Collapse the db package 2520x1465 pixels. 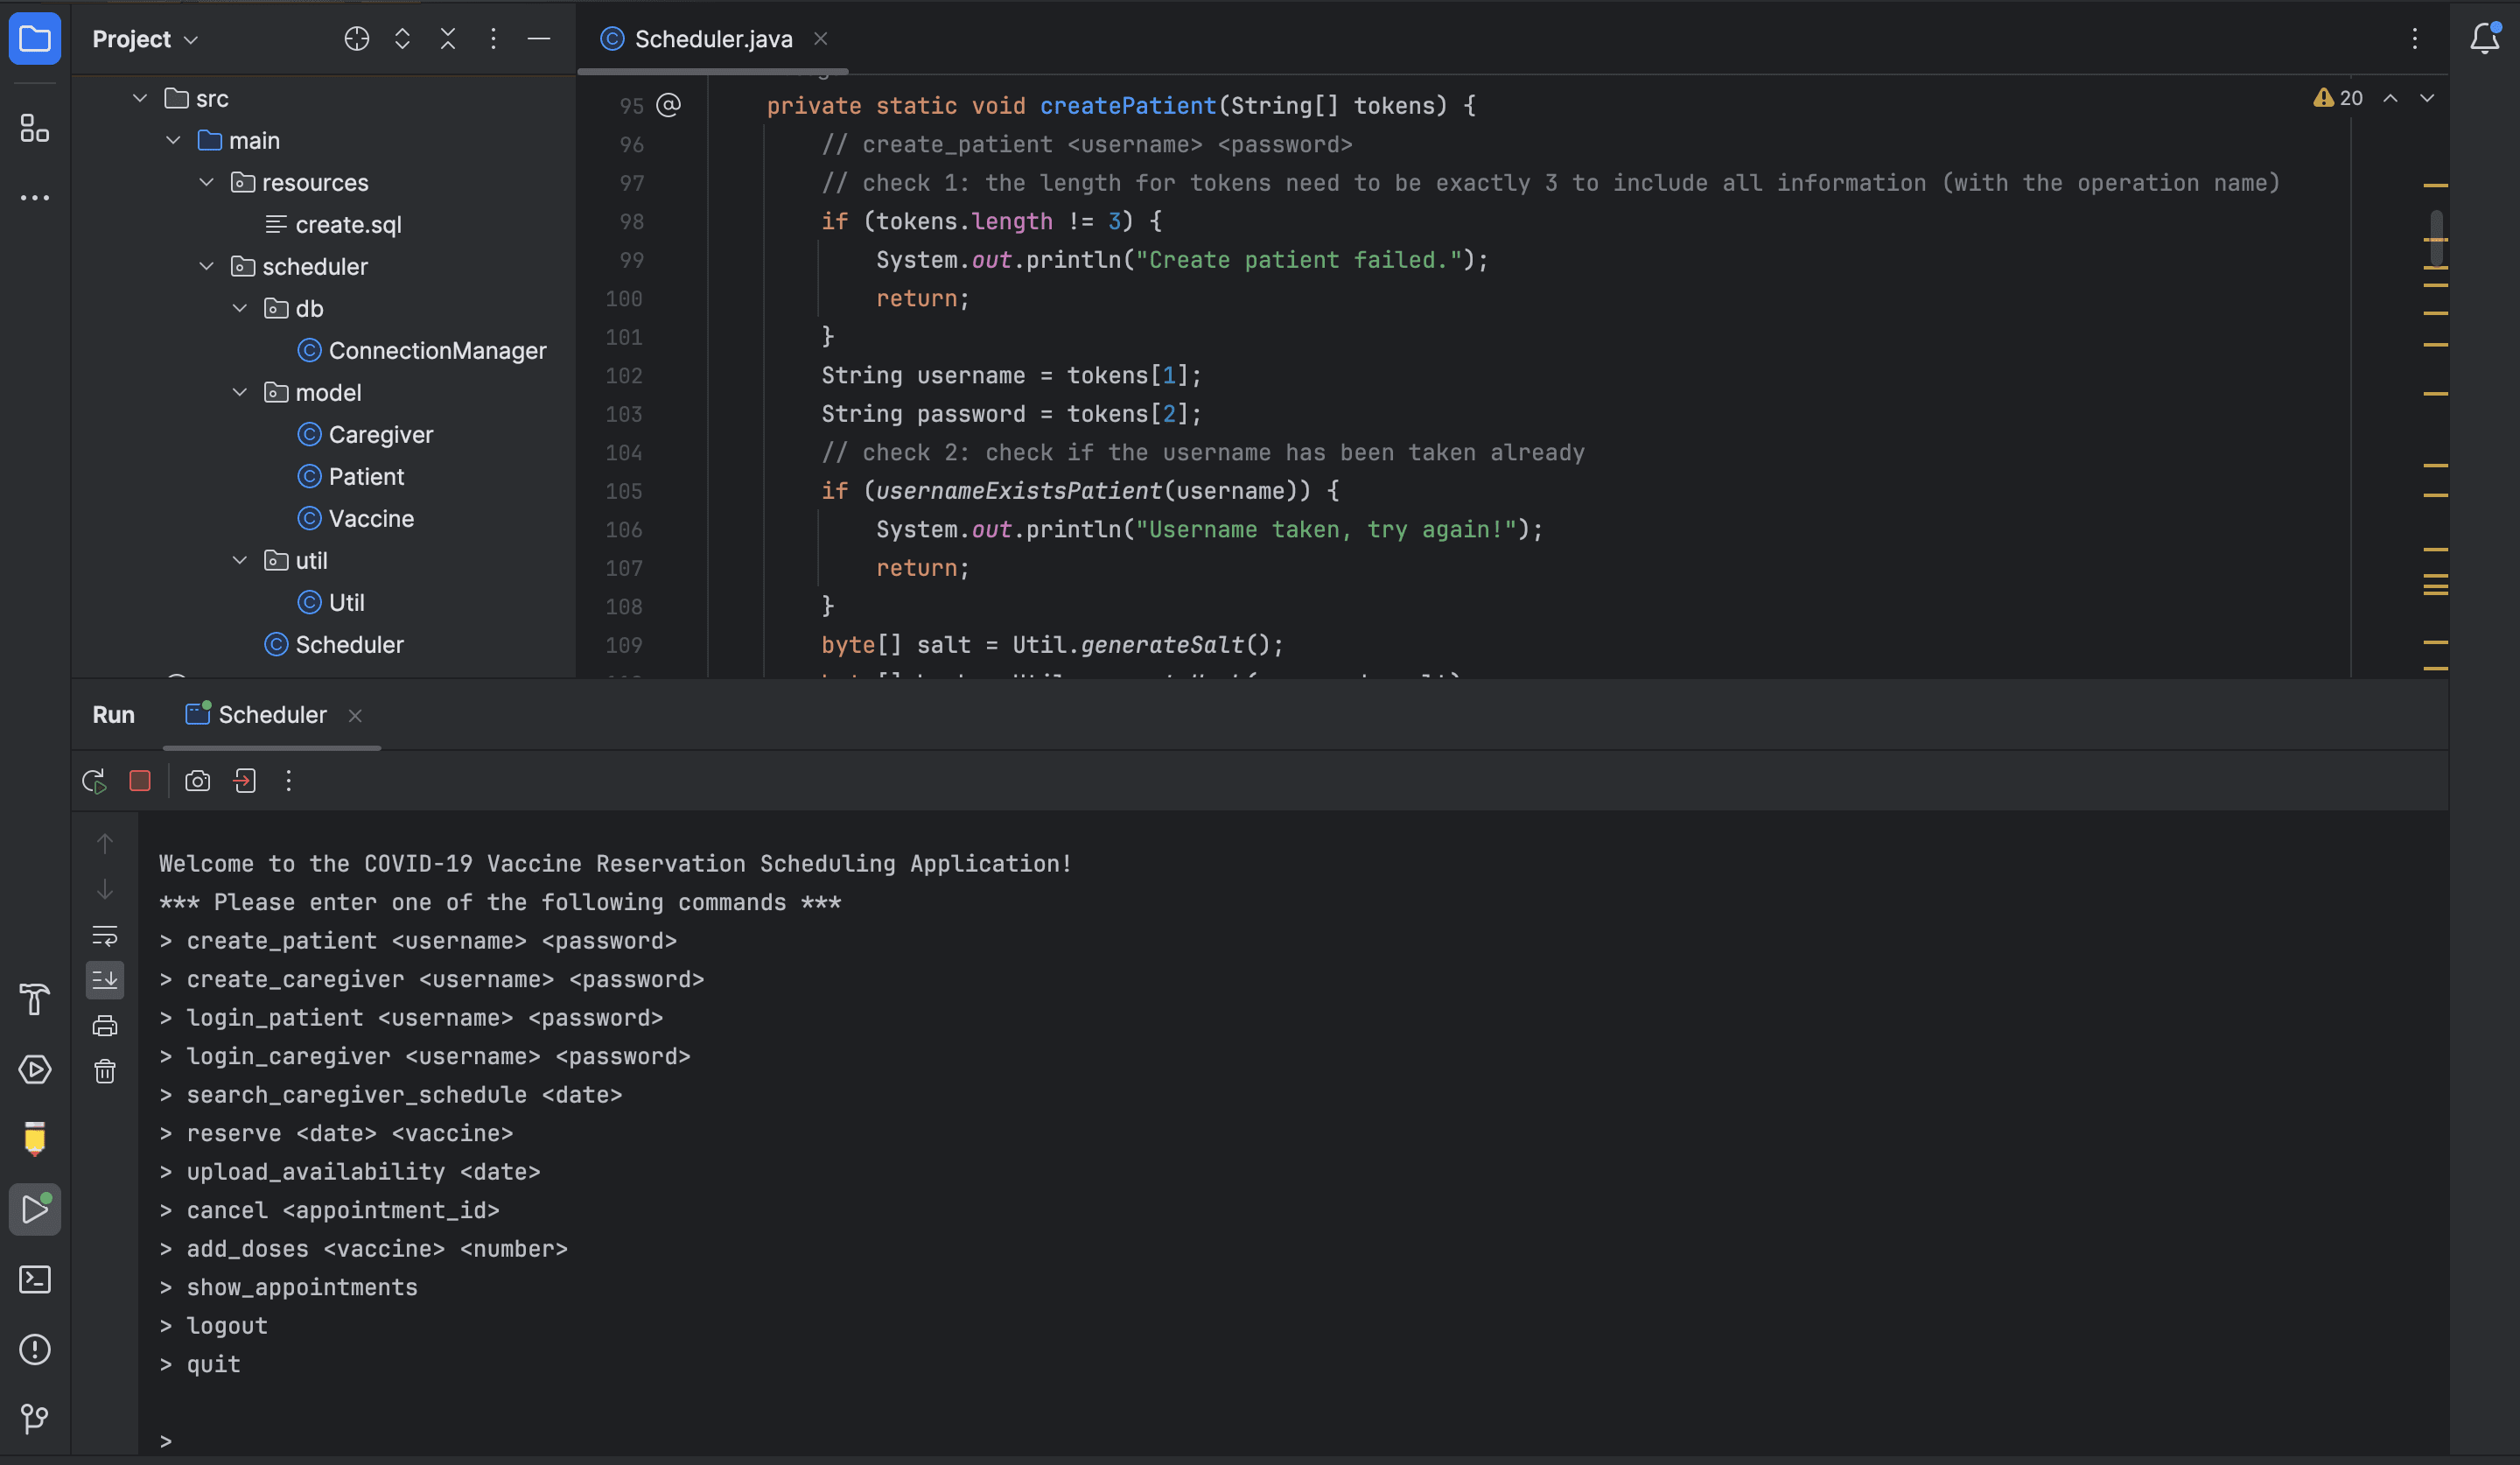coord(240,309)
